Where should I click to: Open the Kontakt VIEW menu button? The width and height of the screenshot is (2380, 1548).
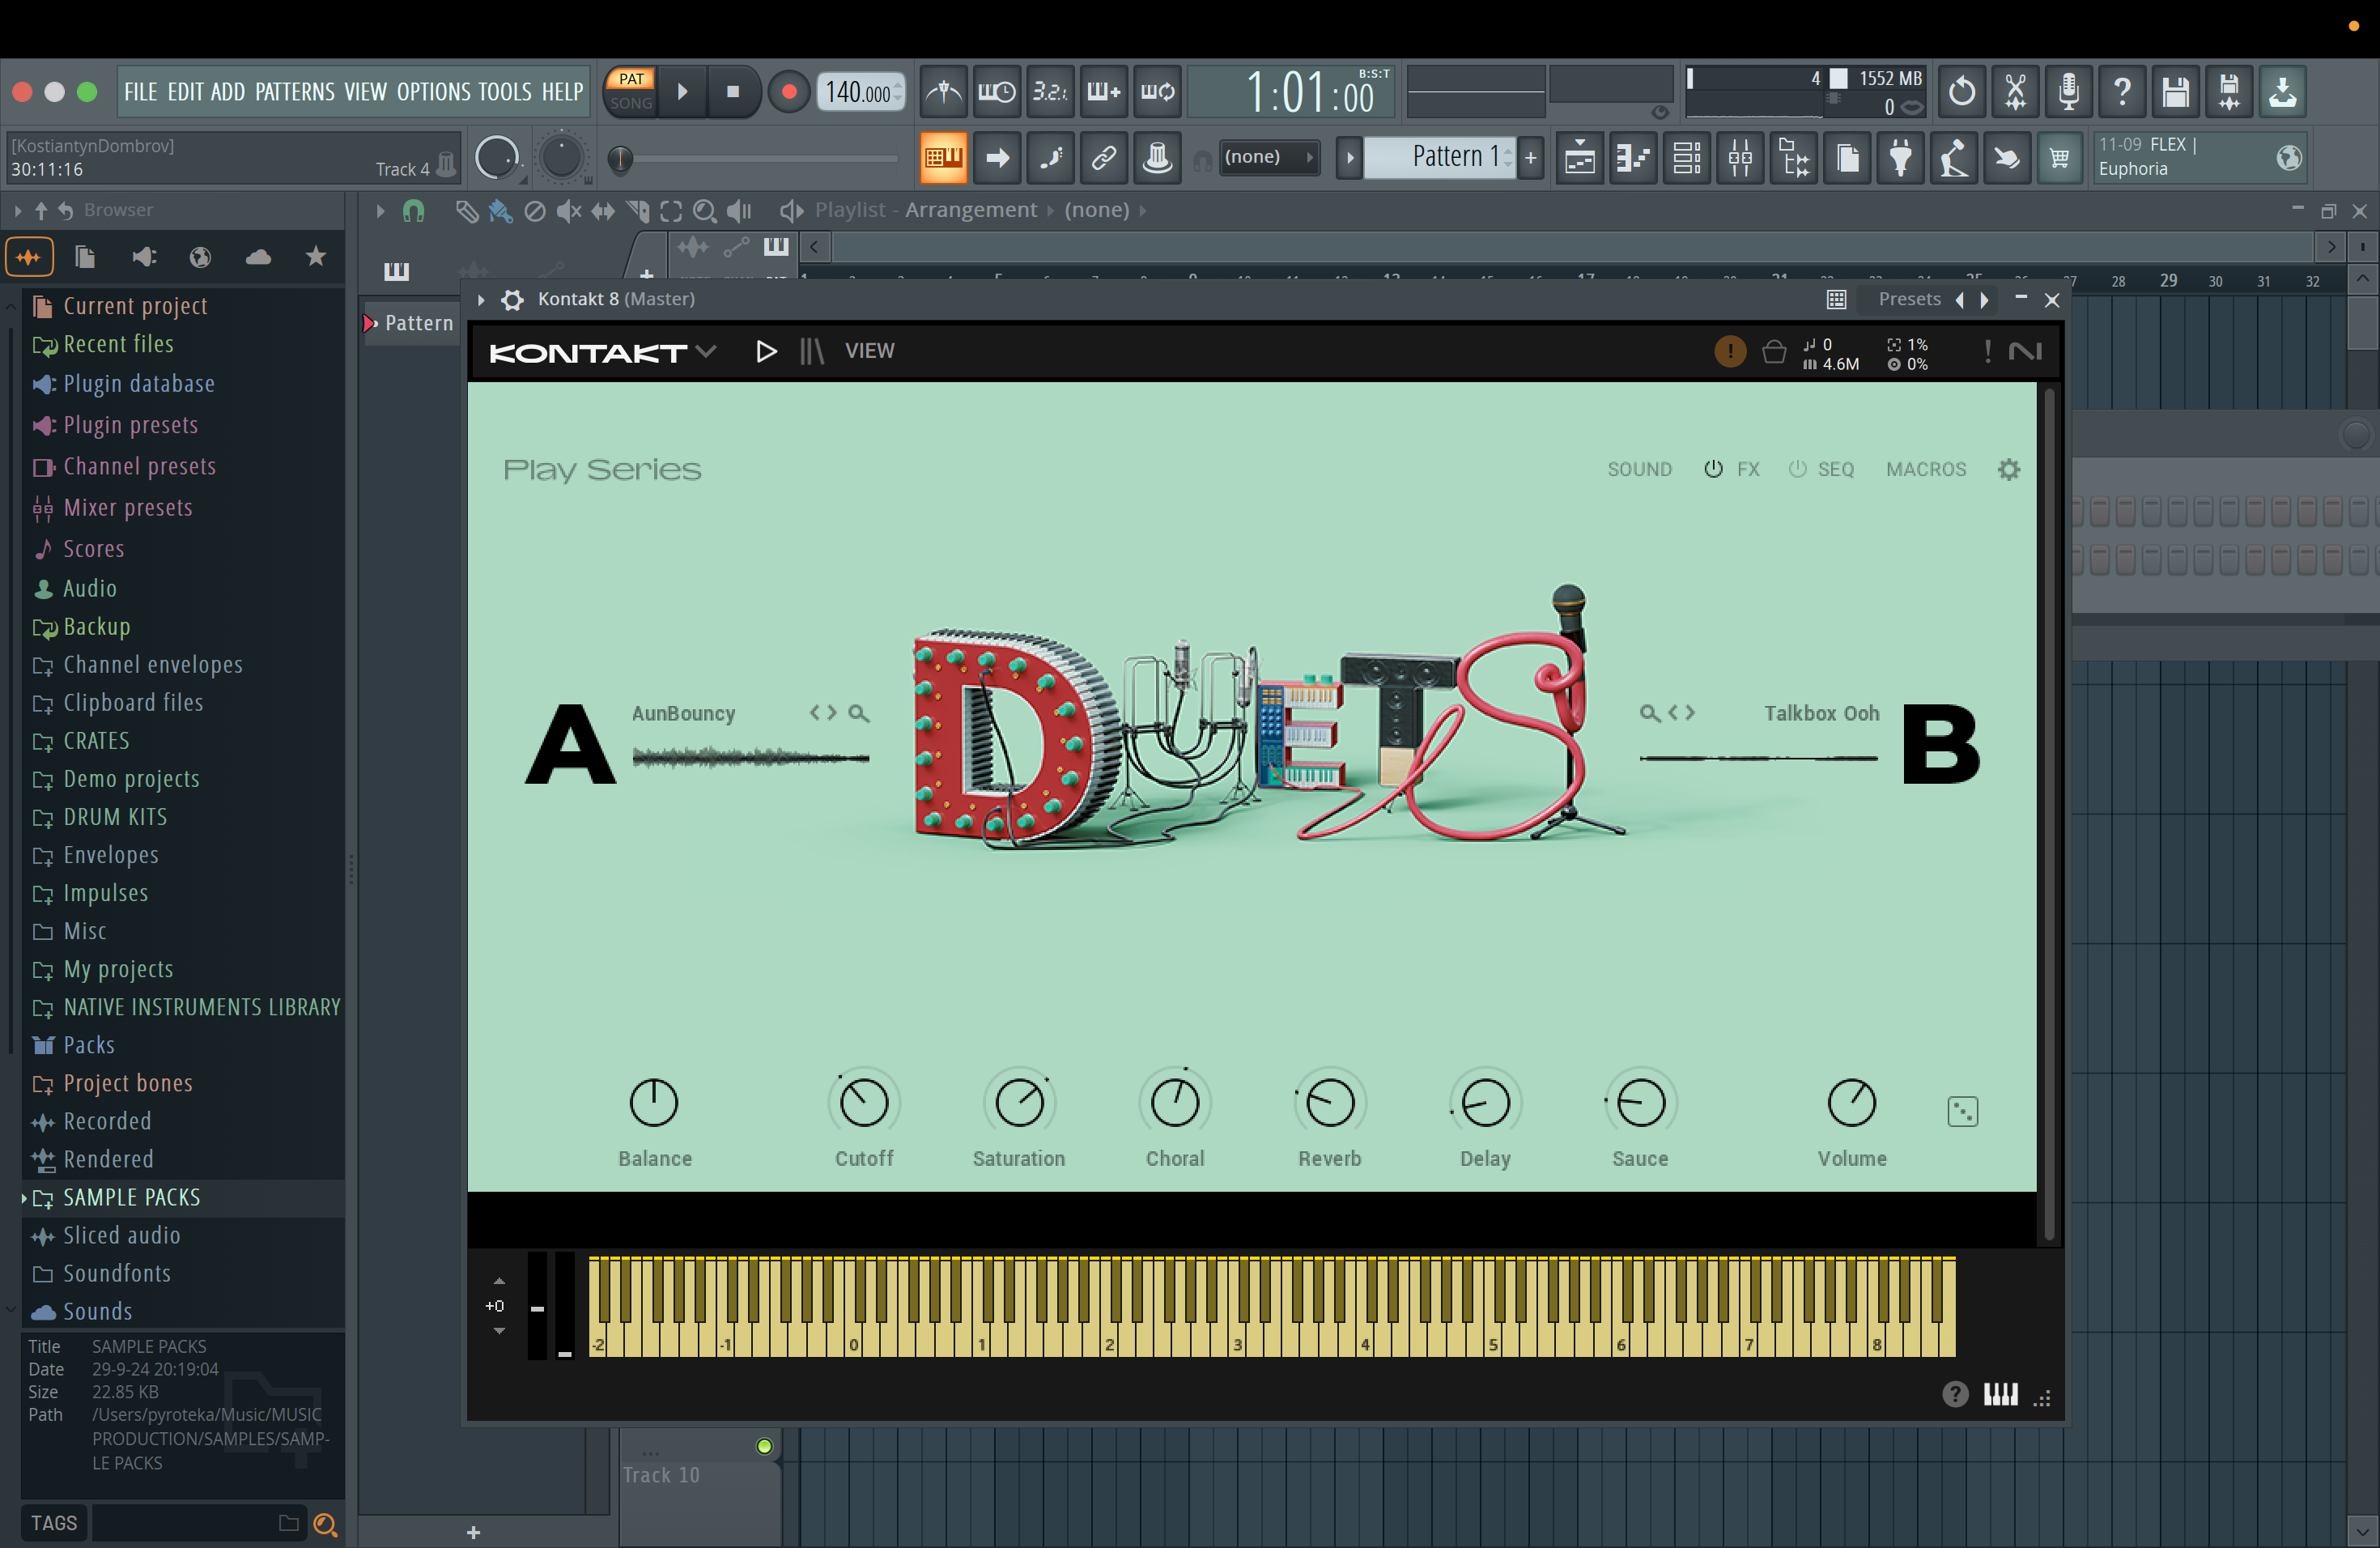click(869, 351)
